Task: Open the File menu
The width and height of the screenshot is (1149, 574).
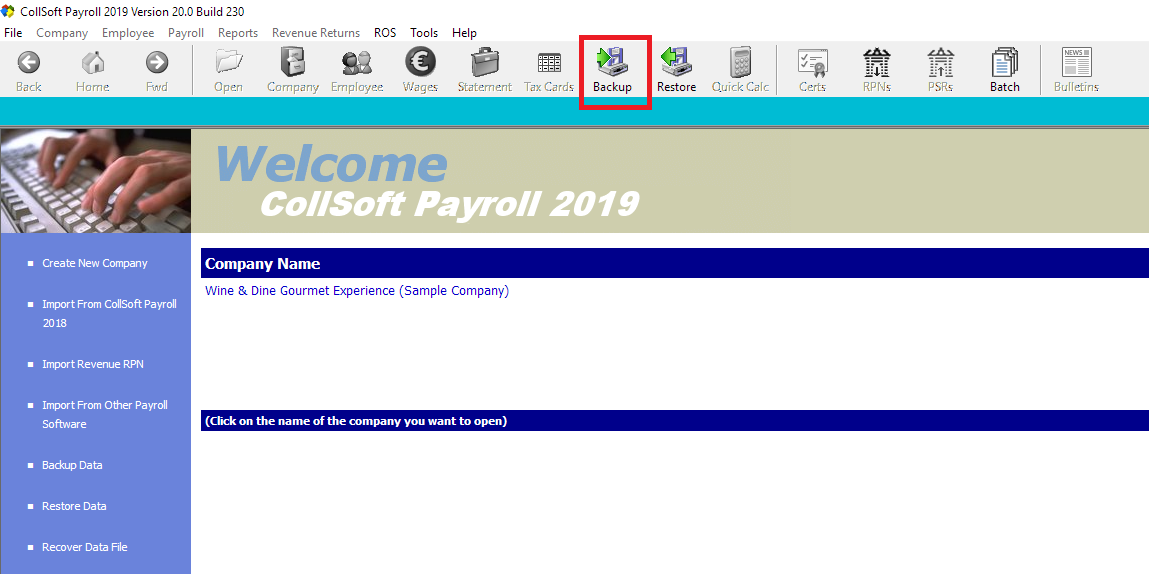Action: tap(13, 33)
